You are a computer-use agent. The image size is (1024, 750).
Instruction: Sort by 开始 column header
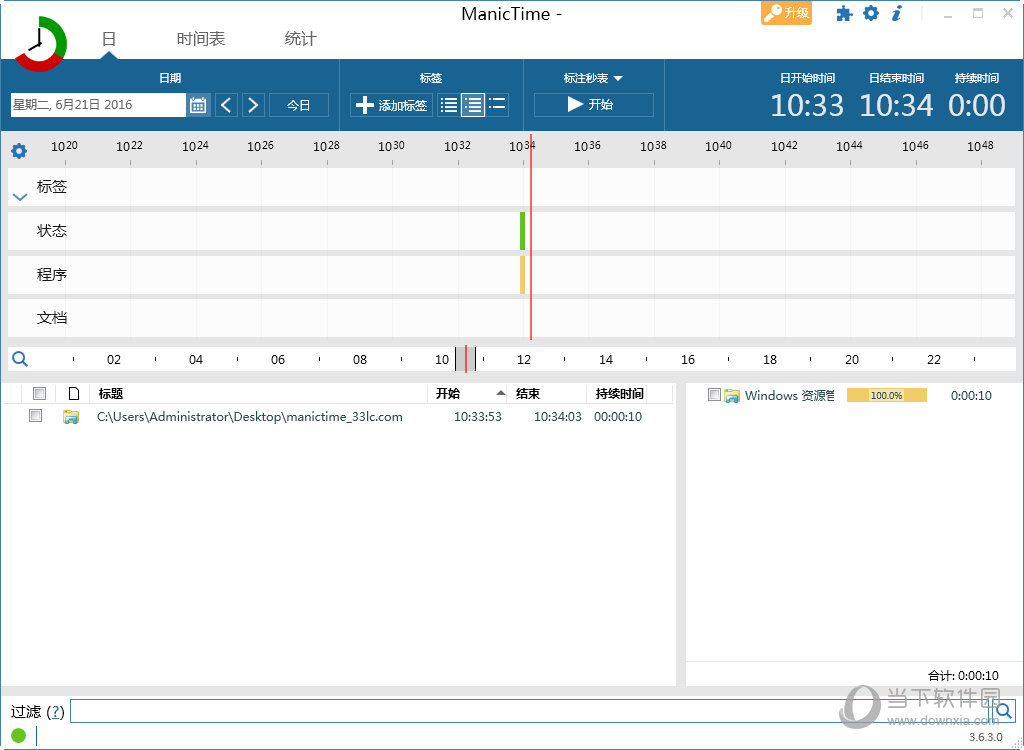(468, 393)
